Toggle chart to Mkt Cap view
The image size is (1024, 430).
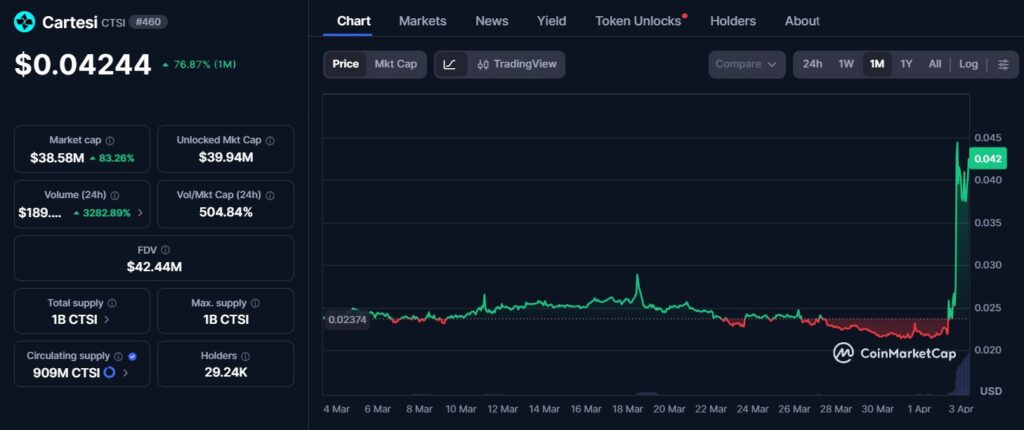[395, 64]
